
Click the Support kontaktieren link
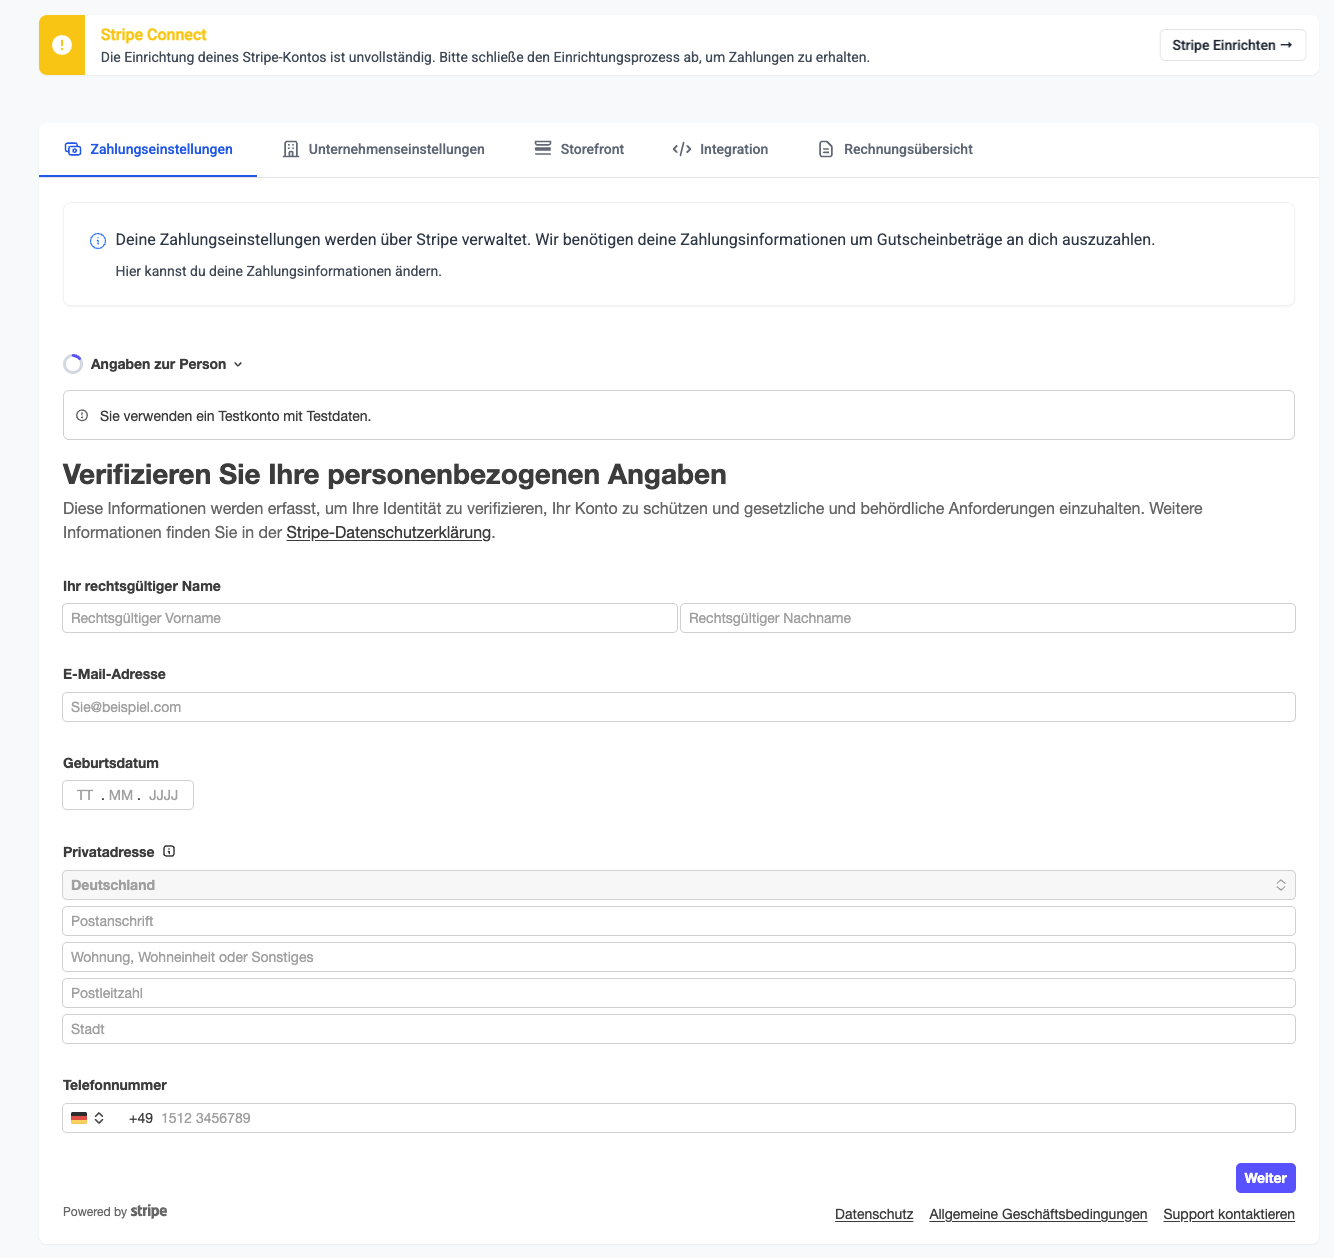1229,1214
